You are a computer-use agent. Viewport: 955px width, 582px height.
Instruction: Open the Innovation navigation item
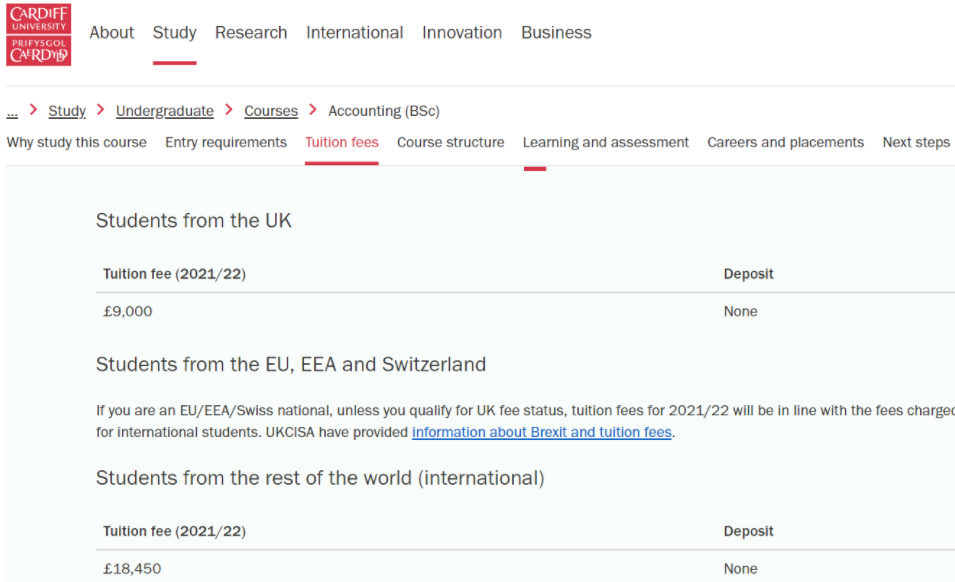pos(462,33)
